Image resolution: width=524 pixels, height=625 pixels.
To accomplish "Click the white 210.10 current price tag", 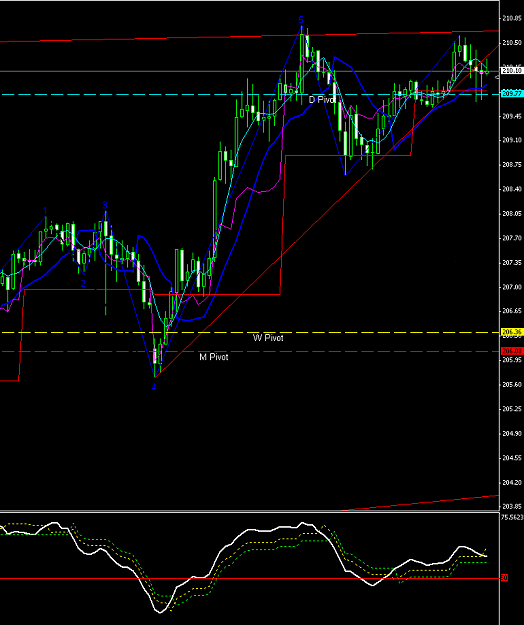I will (x=512, y=71).
